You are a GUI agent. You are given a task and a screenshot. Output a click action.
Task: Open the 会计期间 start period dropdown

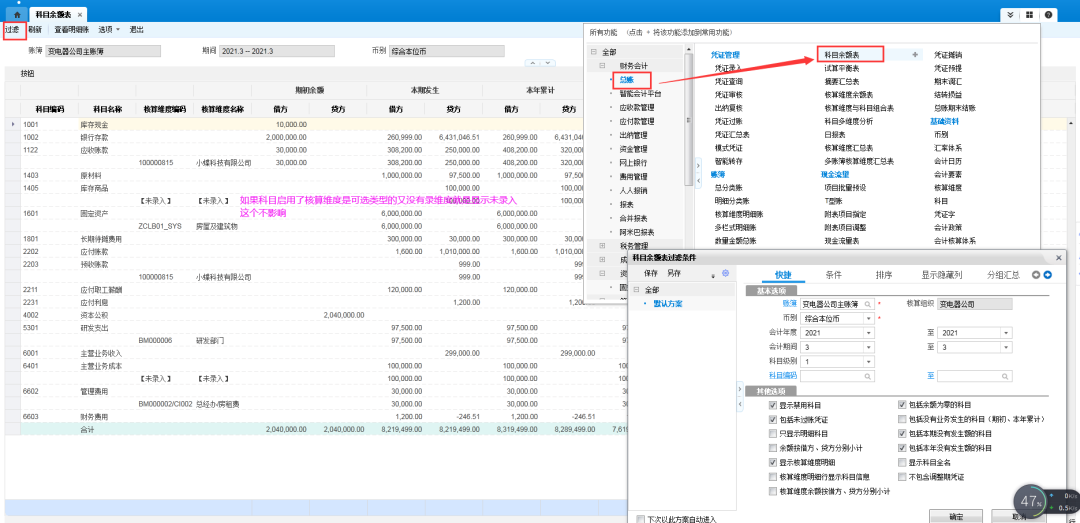pyautogui.click(x=869, y=347)
